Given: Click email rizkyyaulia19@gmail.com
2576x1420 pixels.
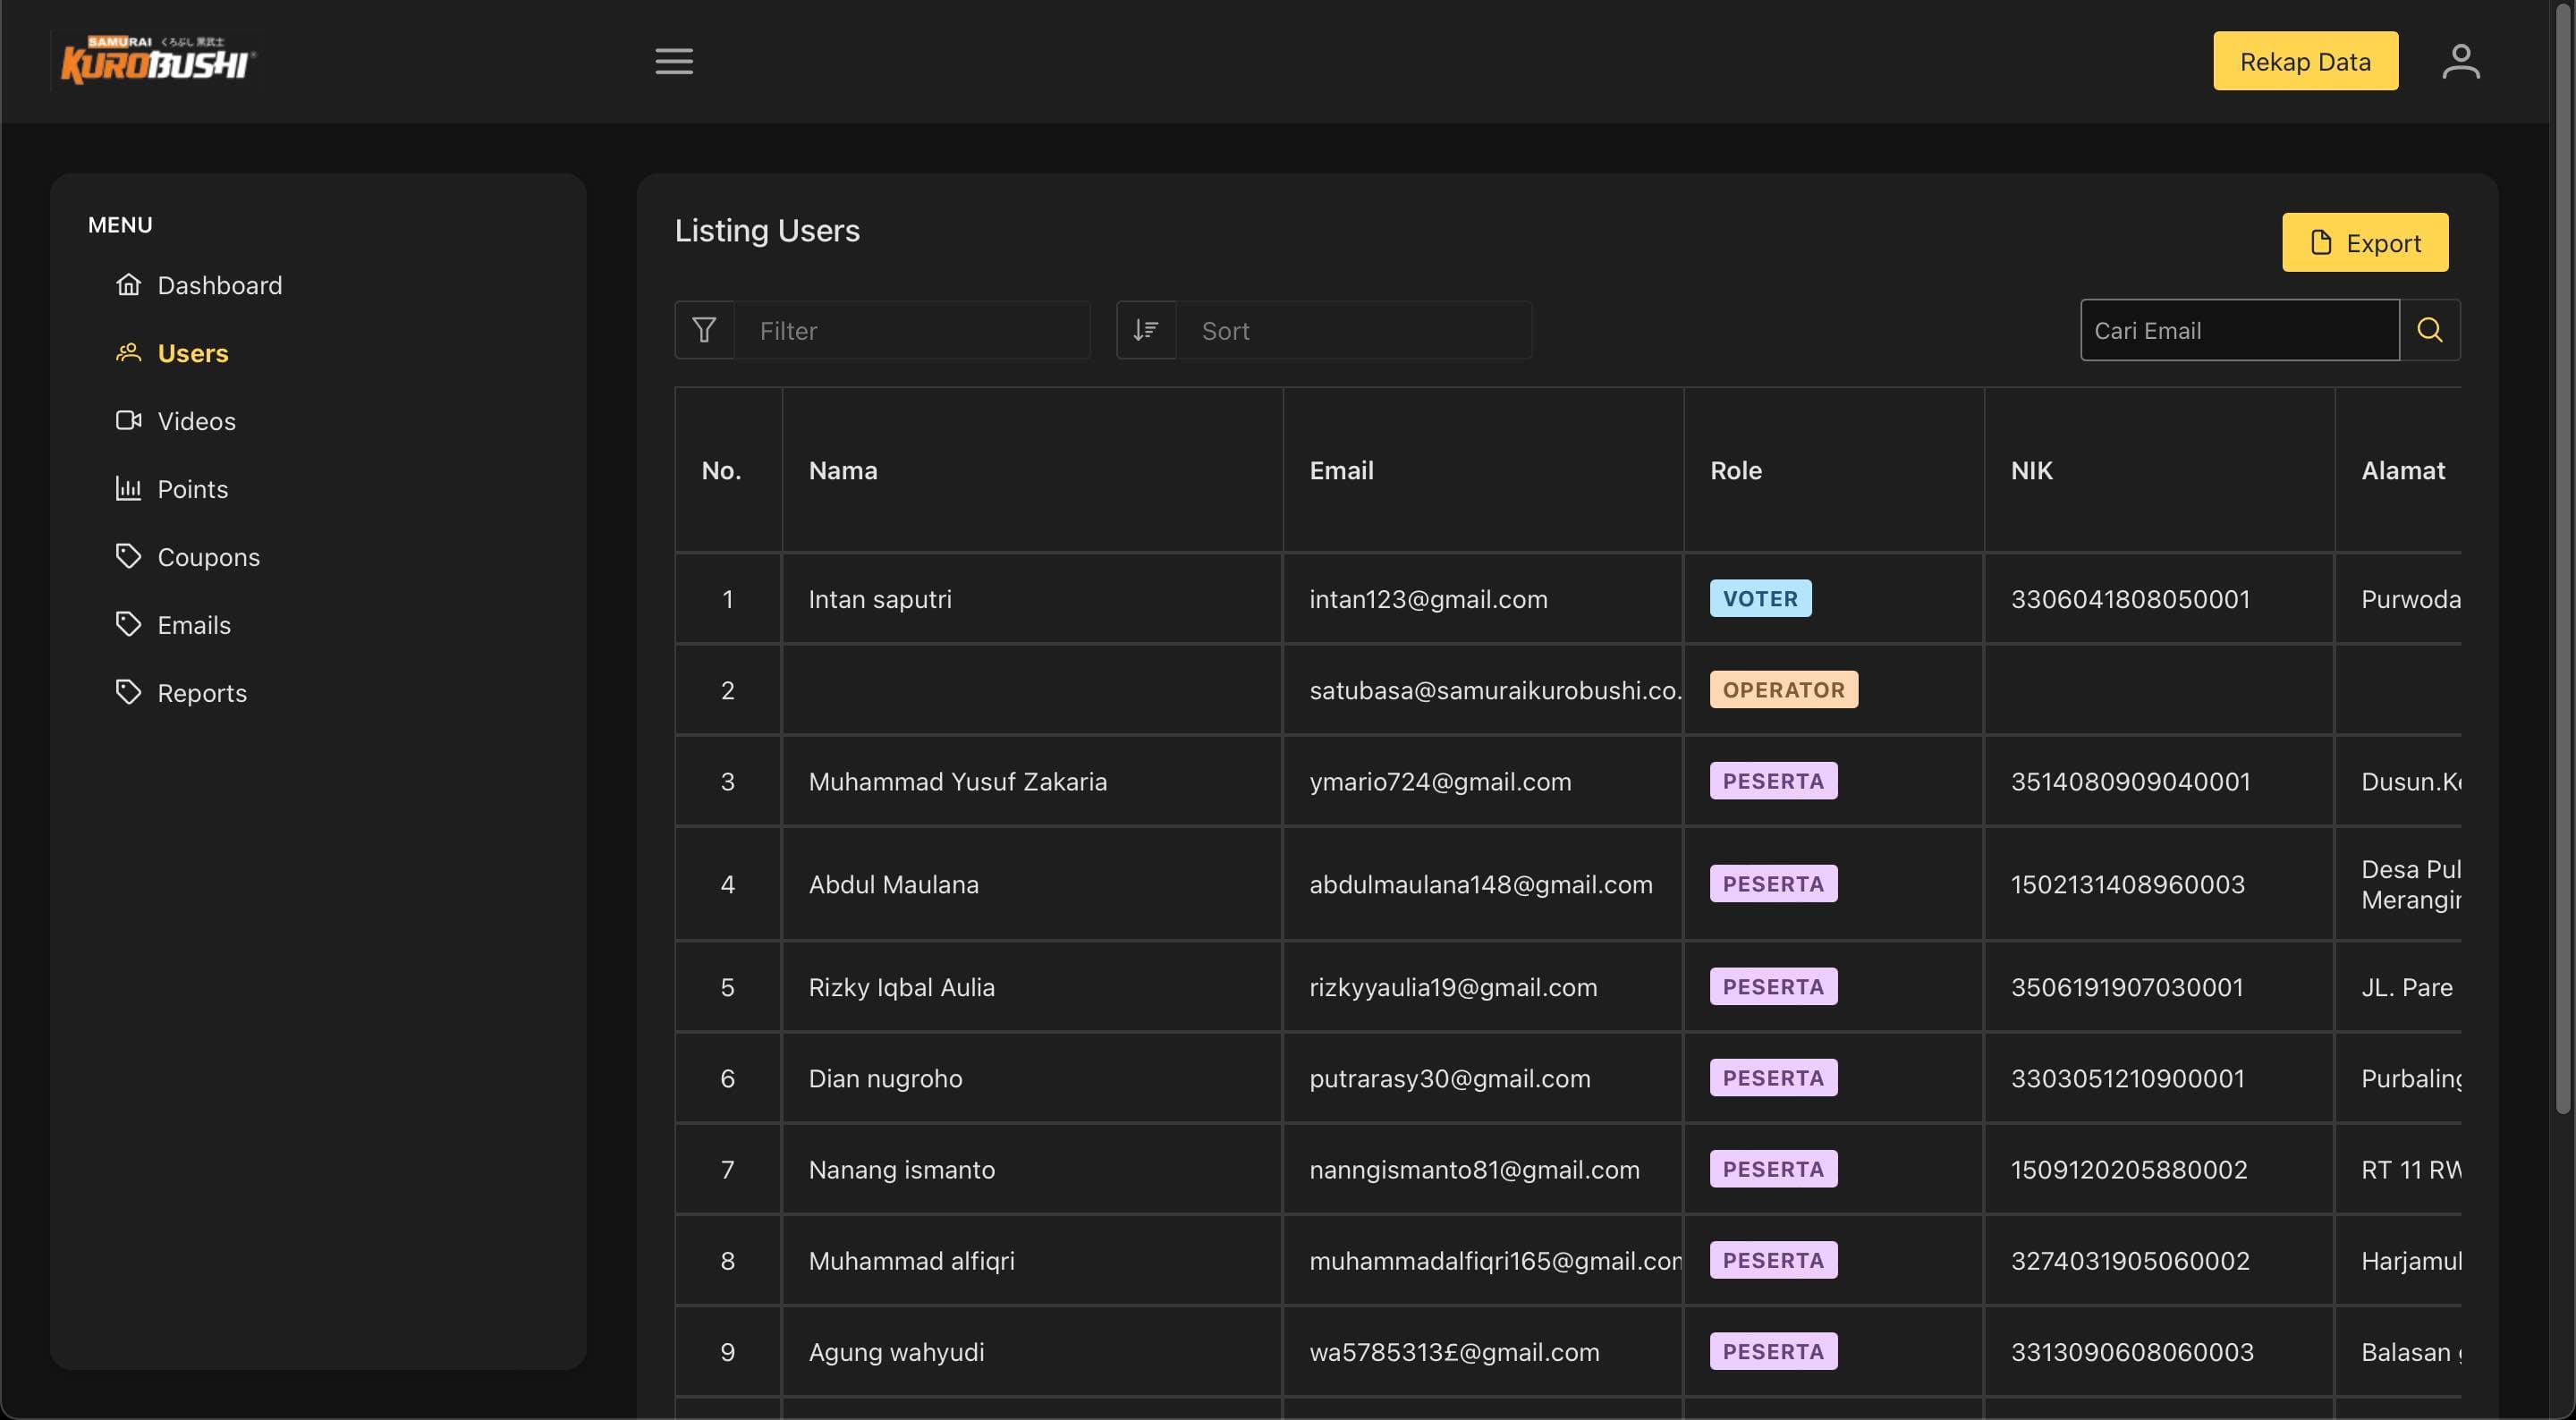Looking at the screenshot, I should (x=1453, y=987).
